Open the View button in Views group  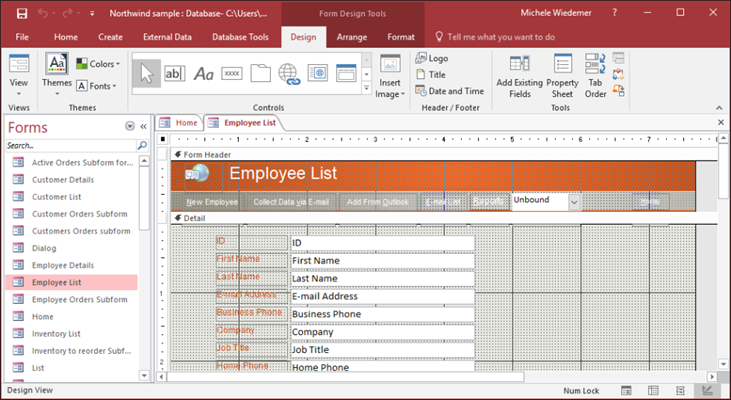(19, 75)
